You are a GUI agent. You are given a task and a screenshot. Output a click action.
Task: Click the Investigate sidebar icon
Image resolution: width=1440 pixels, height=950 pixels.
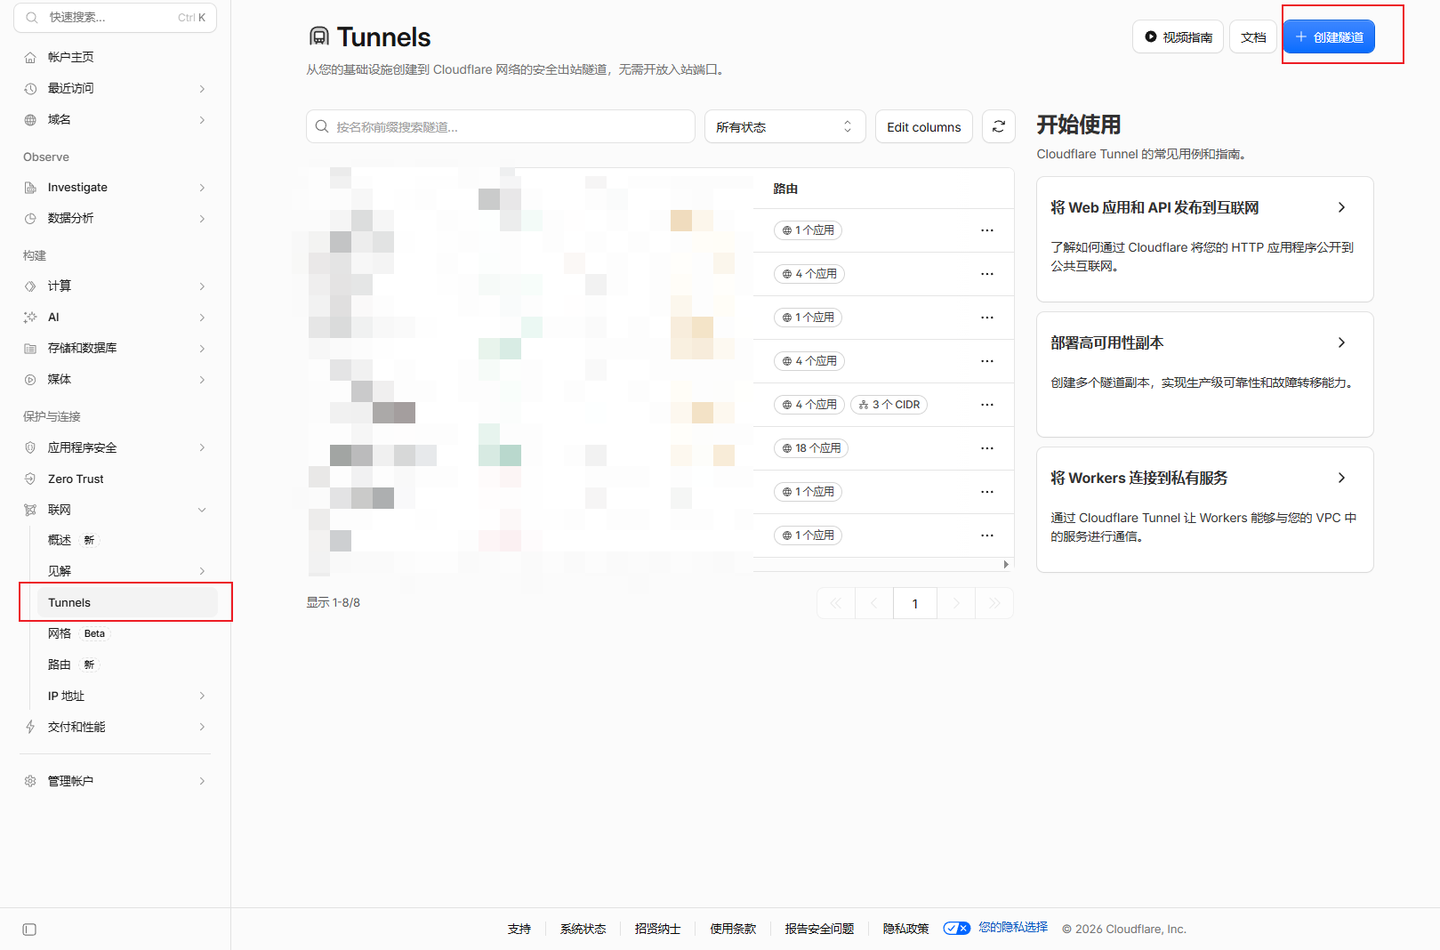(30, 188)
